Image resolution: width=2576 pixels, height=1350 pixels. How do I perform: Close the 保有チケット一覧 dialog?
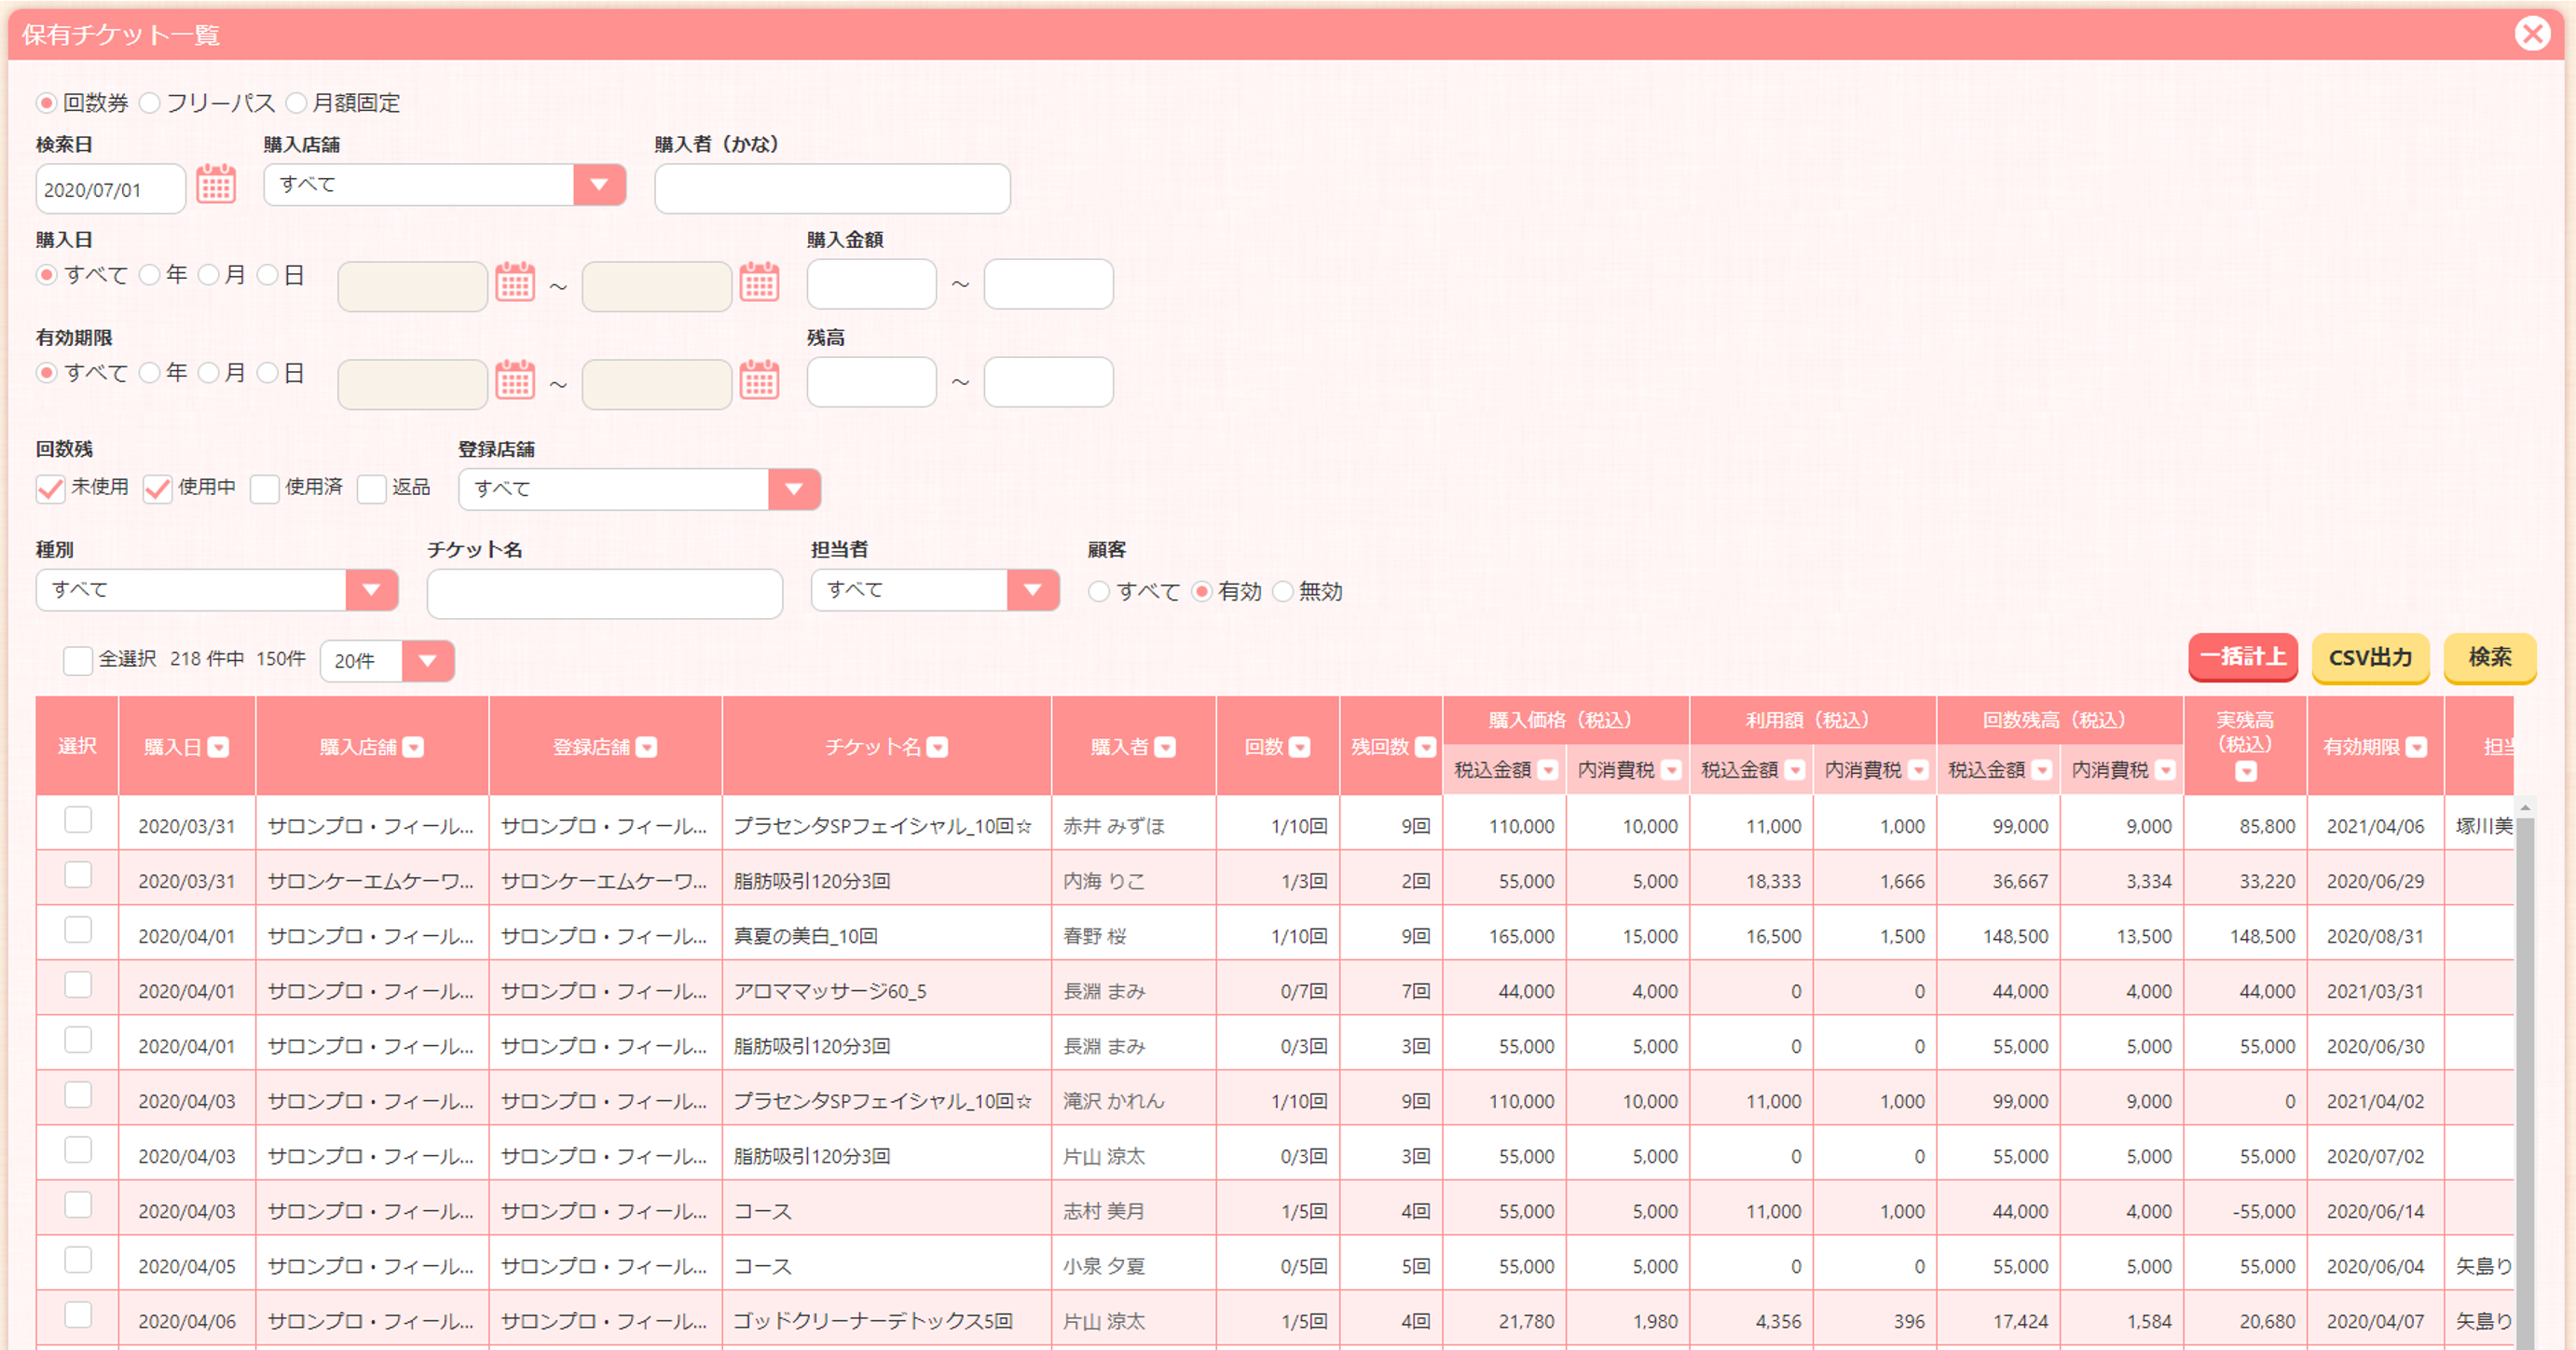[x=2533, y=34]
